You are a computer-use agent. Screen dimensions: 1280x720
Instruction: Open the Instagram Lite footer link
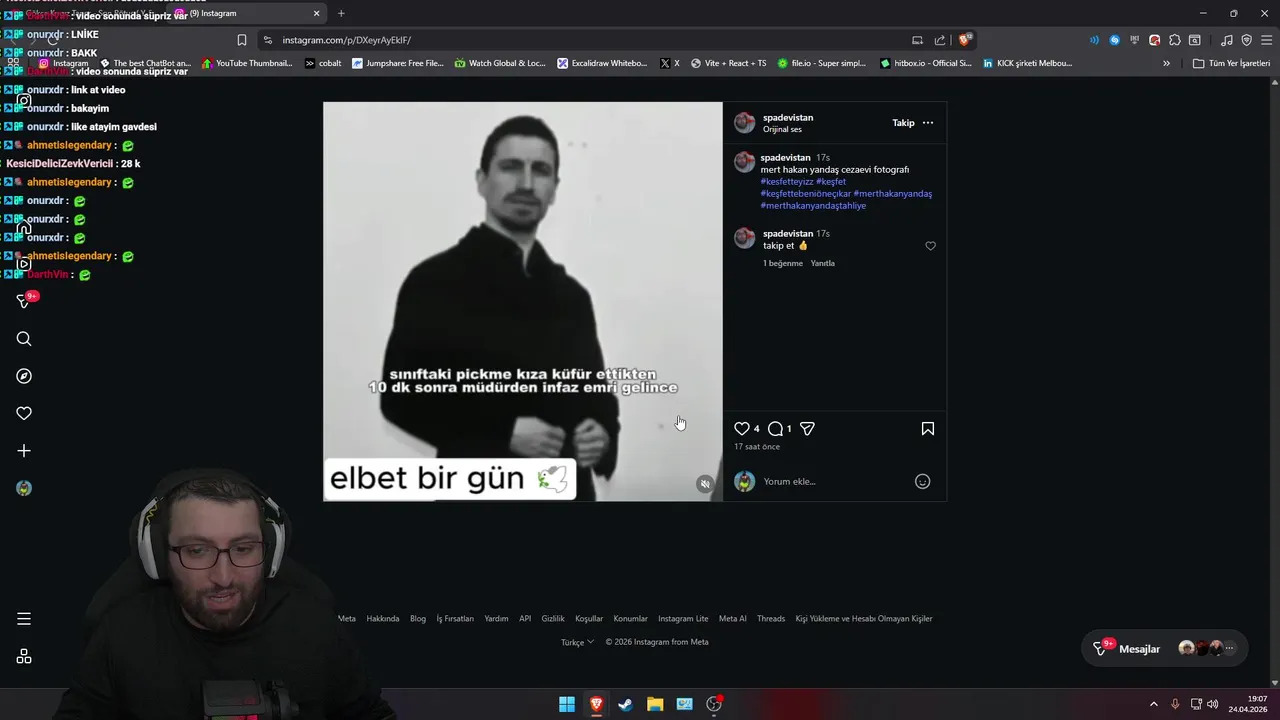click(x=683, y=619)
